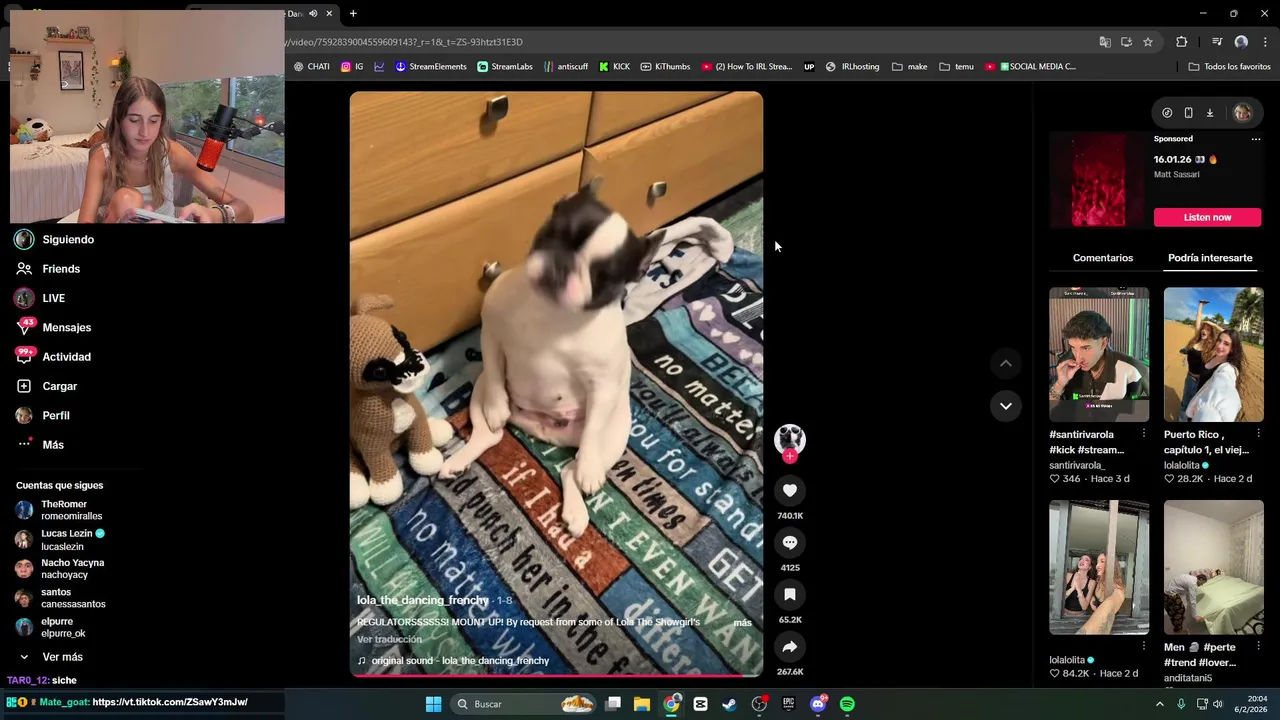Expand video description with más

(x=742, y=622)
